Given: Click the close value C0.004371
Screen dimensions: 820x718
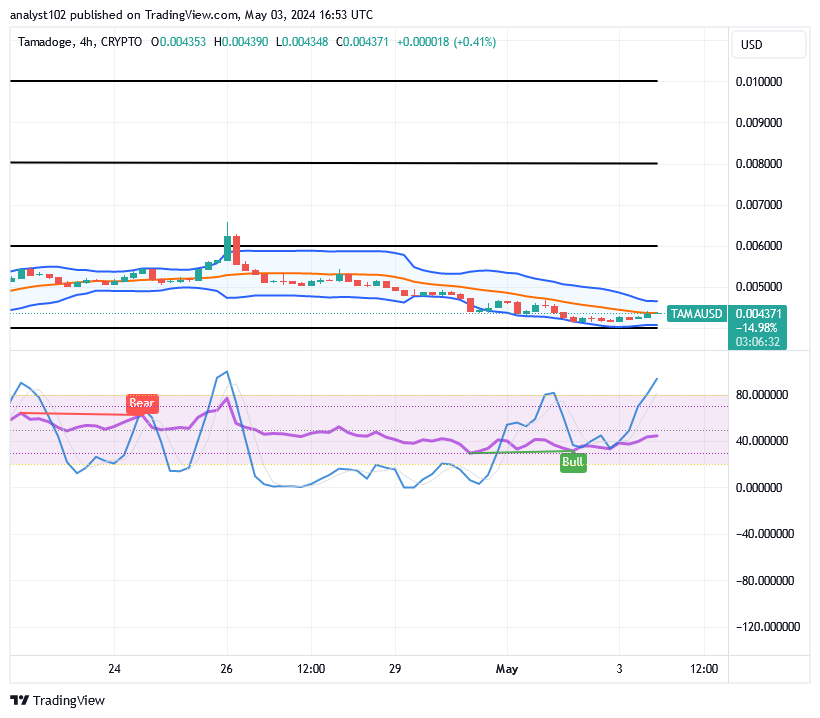Looking at the screenshot, I should click(362, 42).
